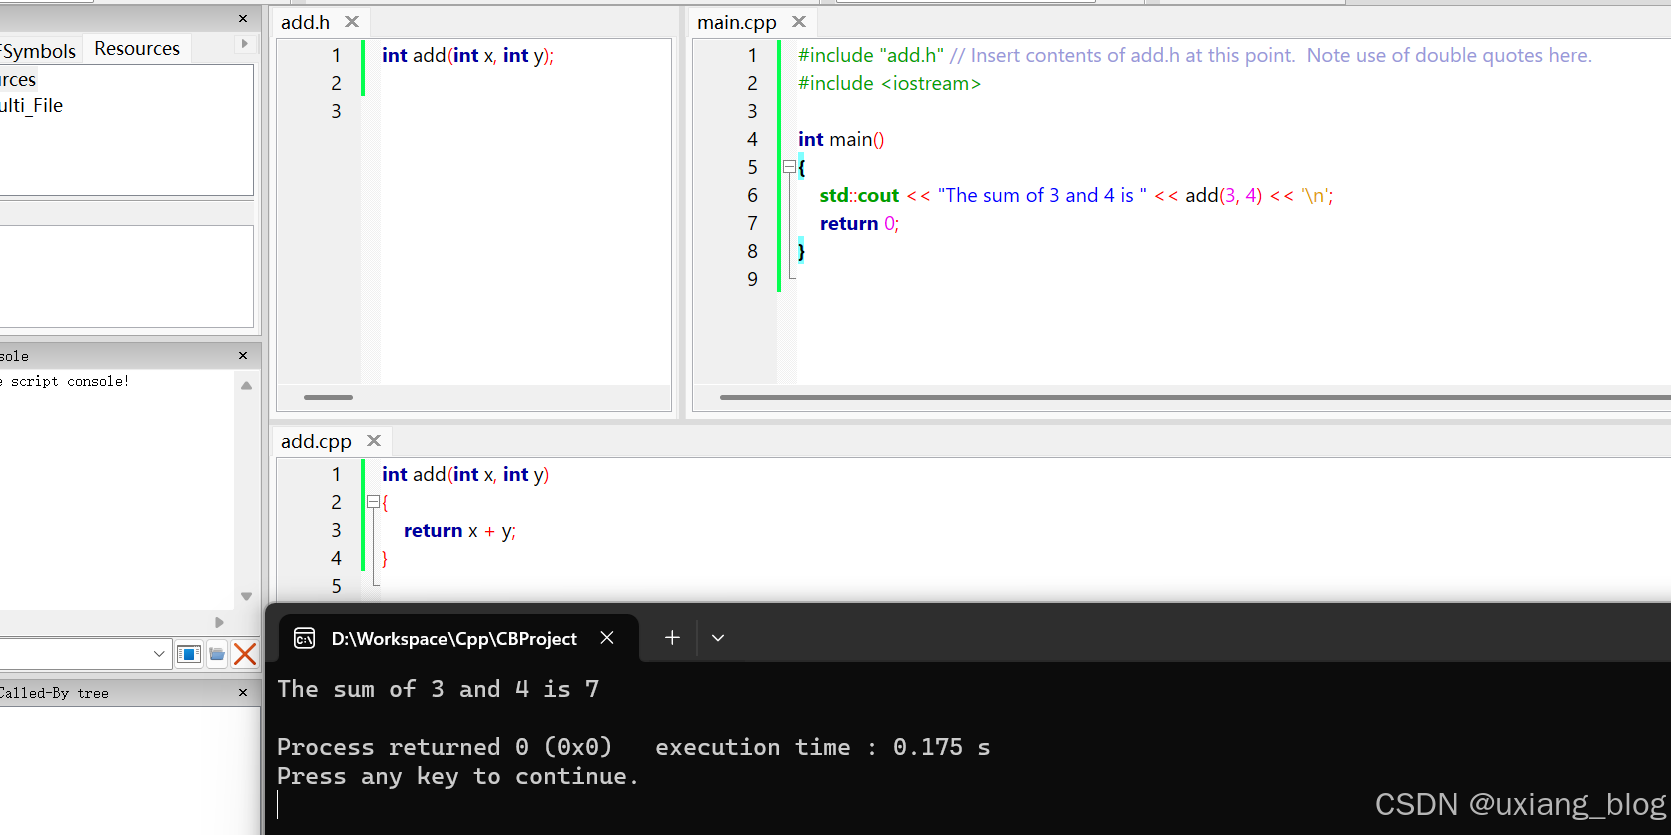1671x835 pixels.
Task: Click the load script folder icon
Action: tap(217, 654)
